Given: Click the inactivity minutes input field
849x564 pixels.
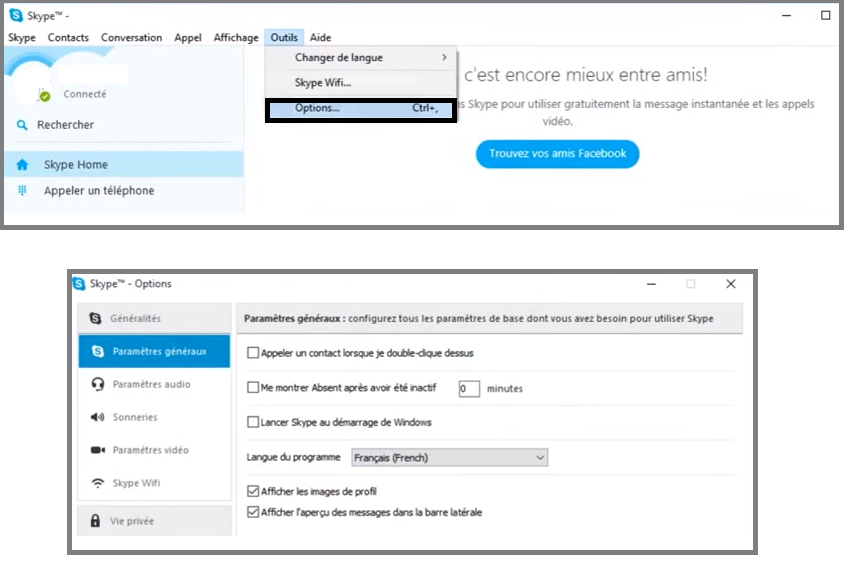Looking at the screenshot, I should click(x=469, y=388).
